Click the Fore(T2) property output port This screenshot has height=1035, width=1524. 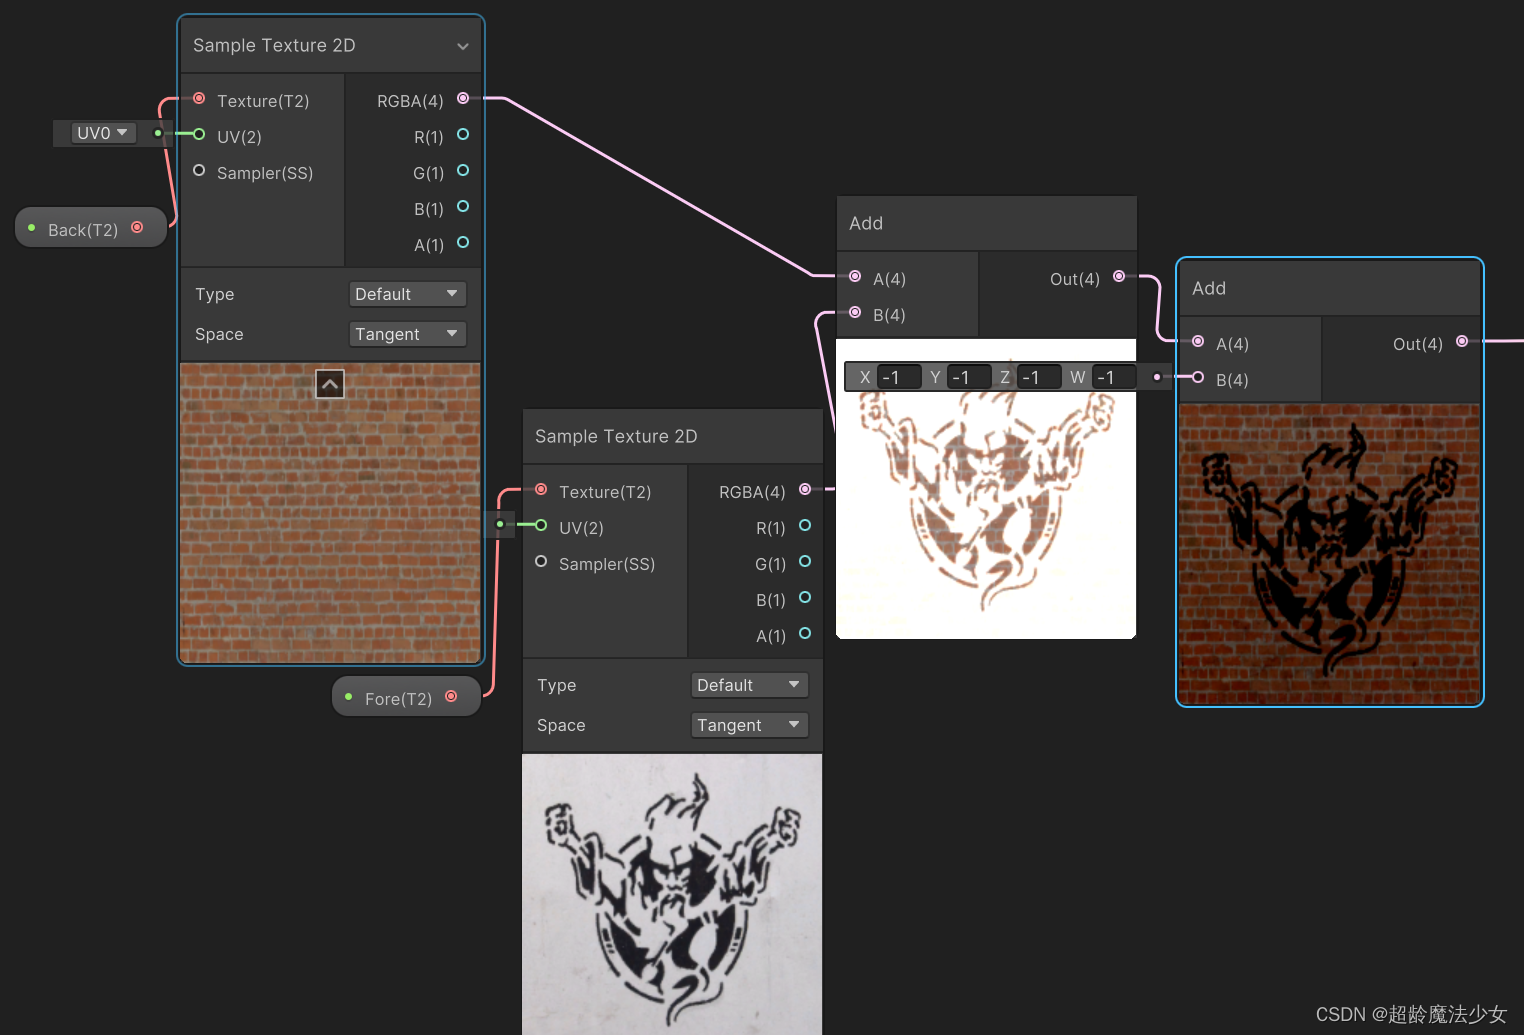451,696
